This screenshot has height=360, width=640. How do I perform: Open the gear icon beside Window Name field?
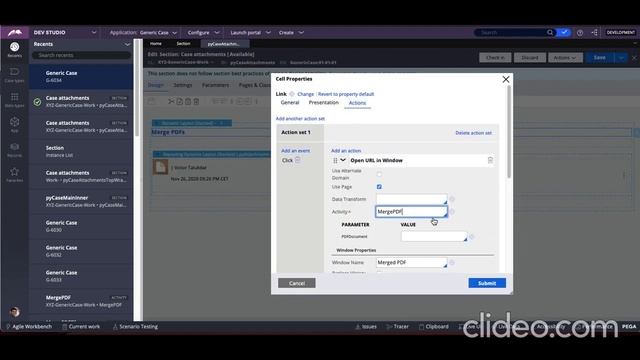pyautogui.click(x=452, y=262)
